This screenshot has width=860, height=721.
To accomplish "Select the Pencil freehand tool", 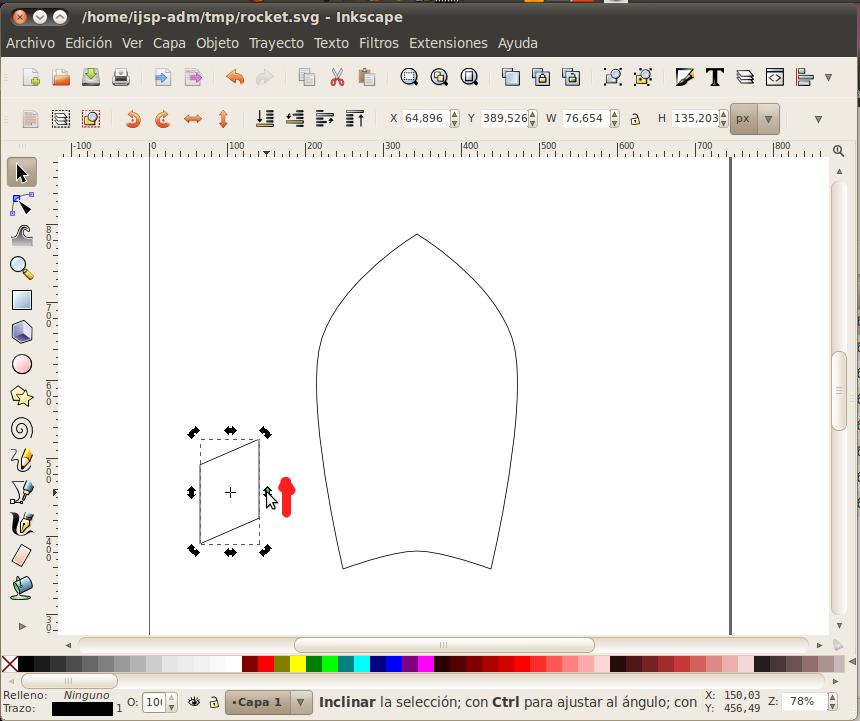I will point(22,460).
